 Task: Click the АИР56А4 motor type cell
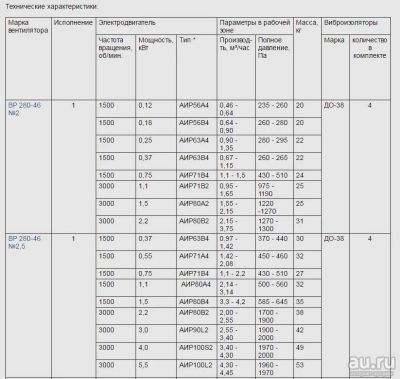pos(196,109)
